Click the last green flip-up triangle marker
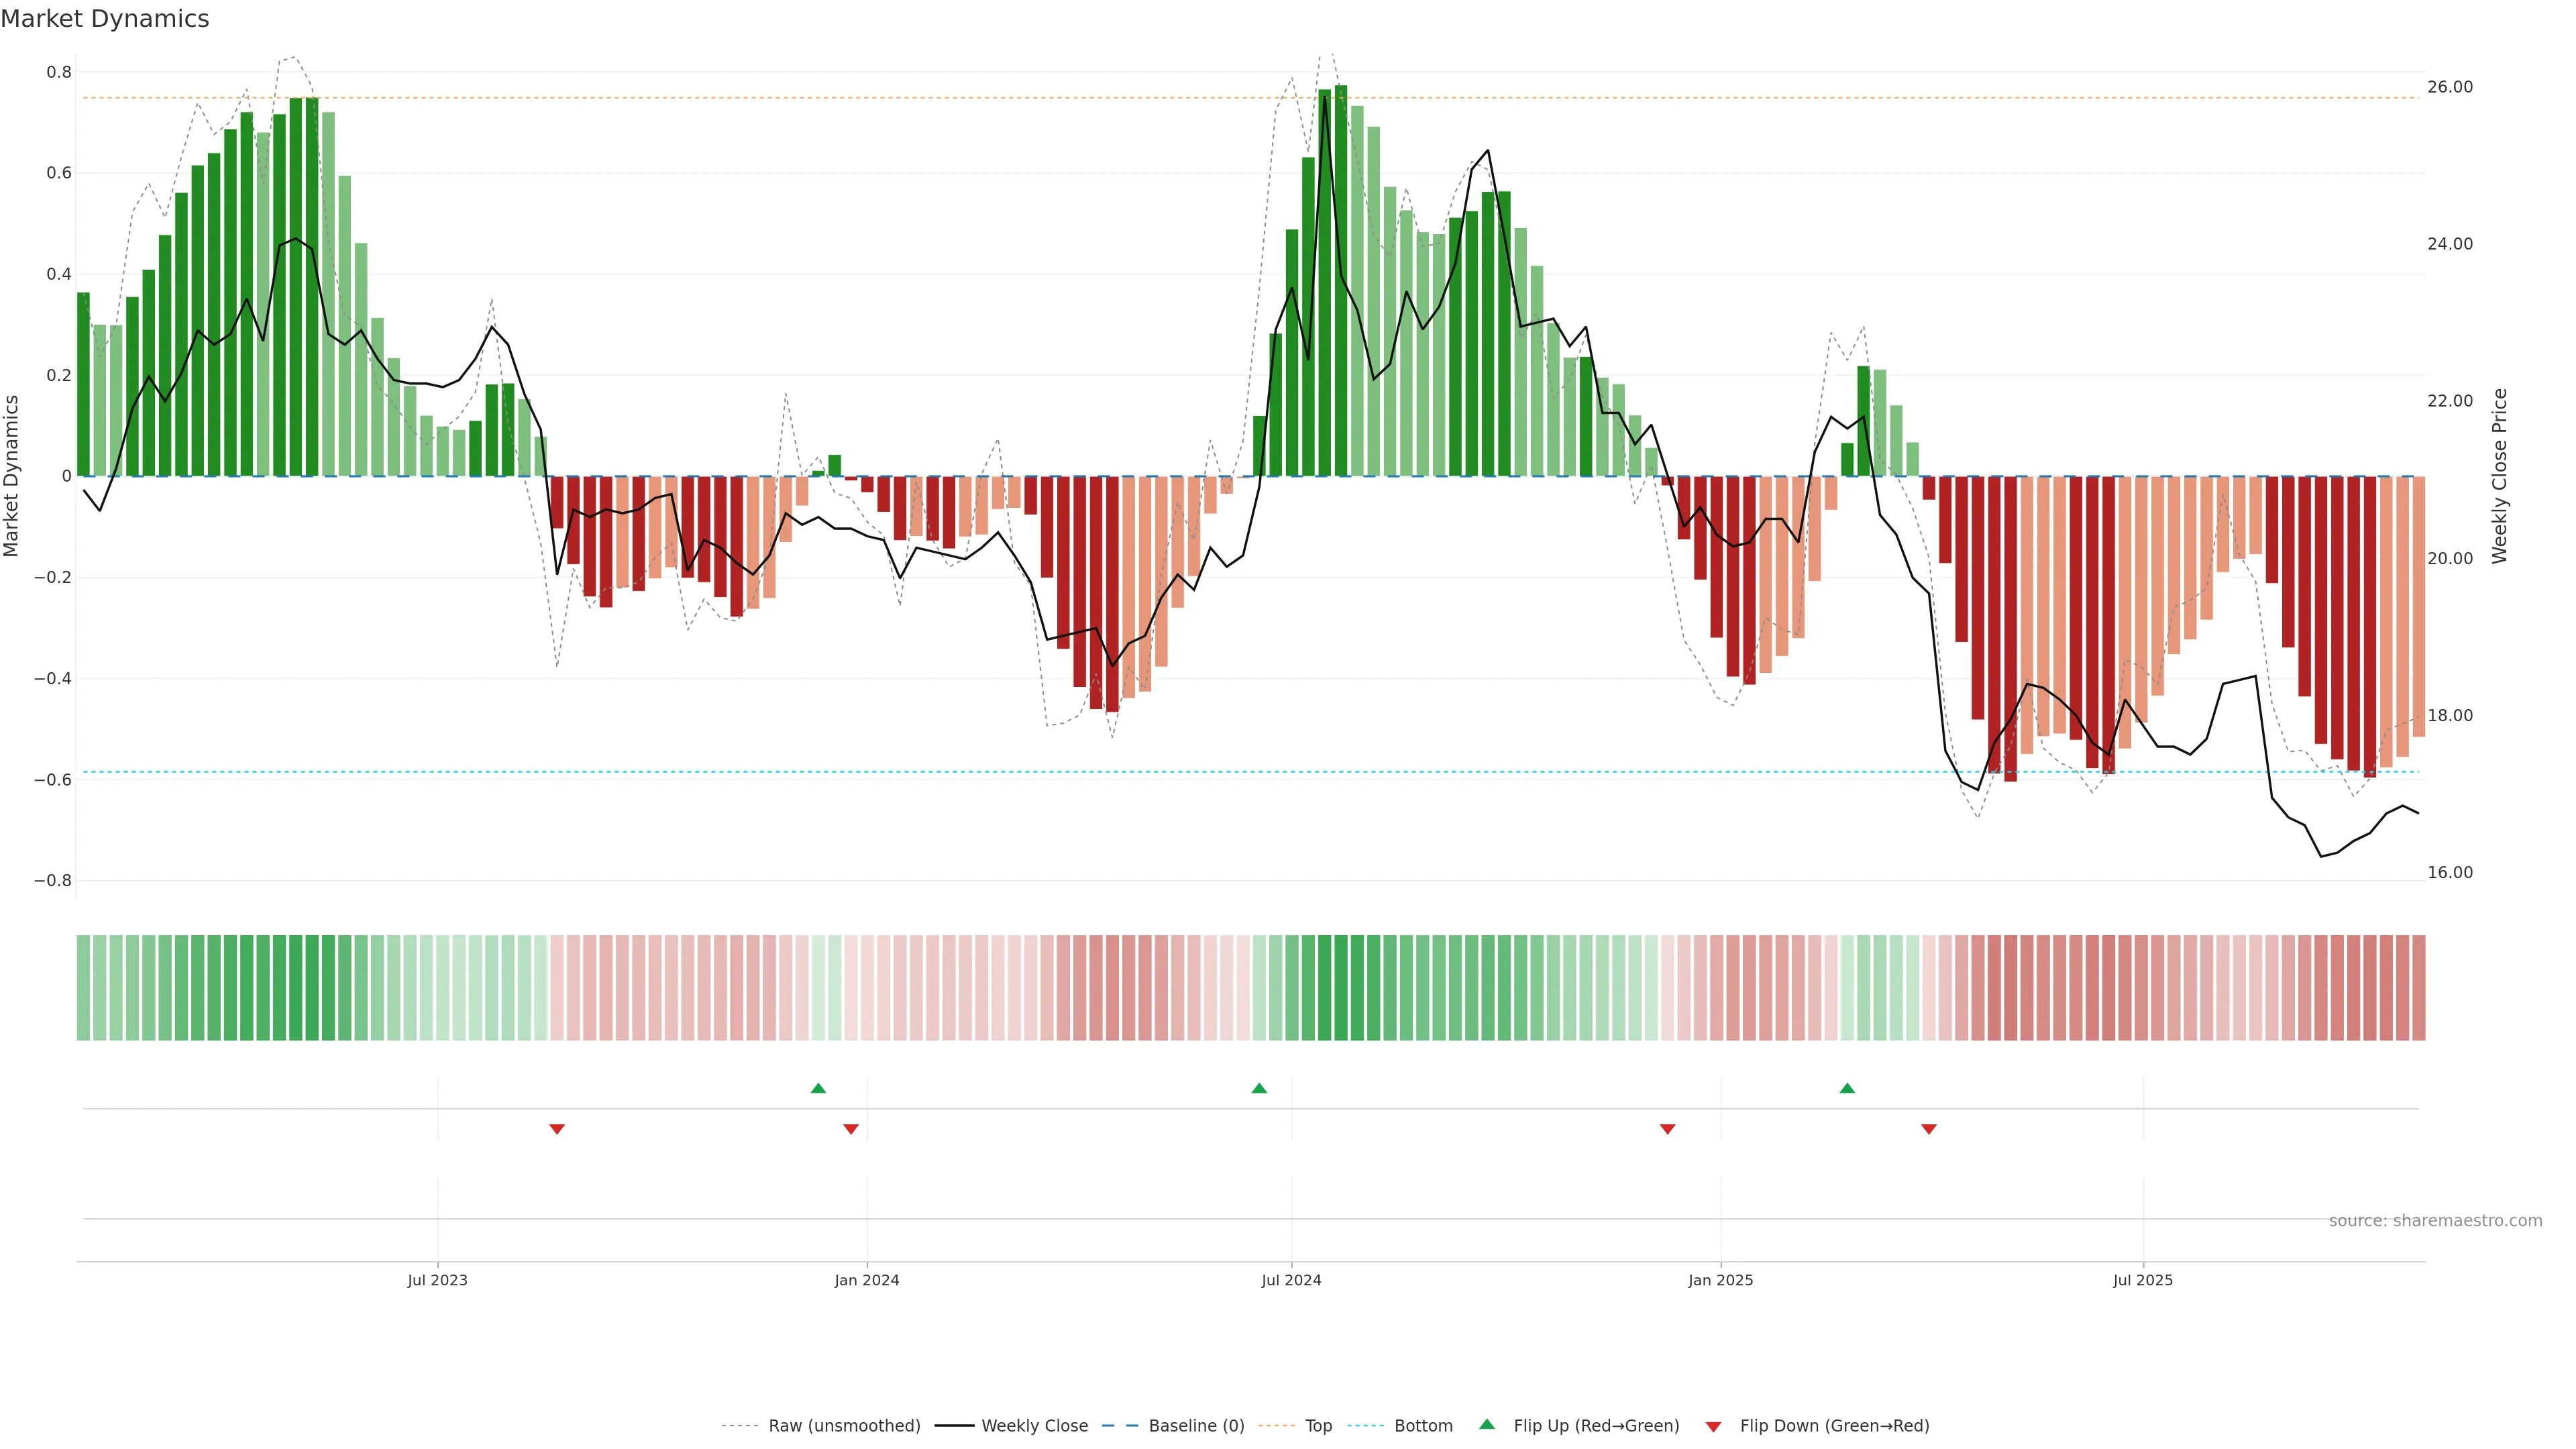Viewport: 2576px width, 1449px height. tap(1847, 1088)
